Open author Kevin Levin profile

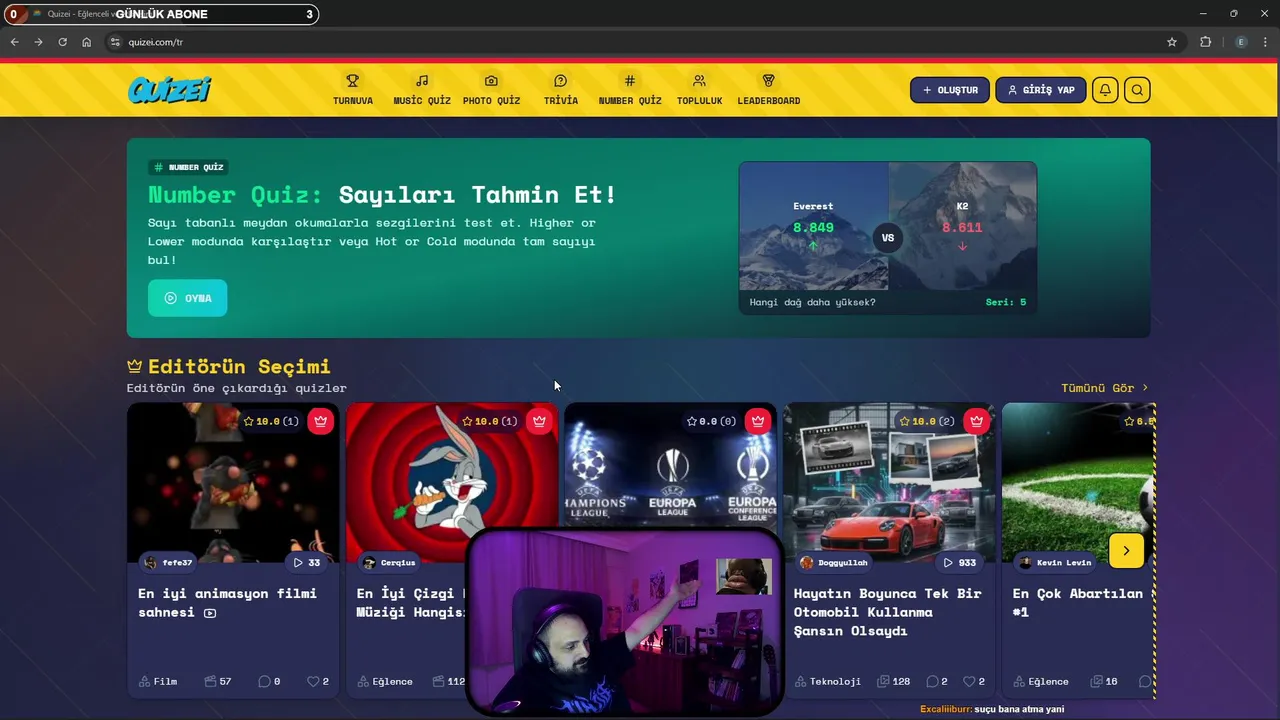click(1055, 562)
